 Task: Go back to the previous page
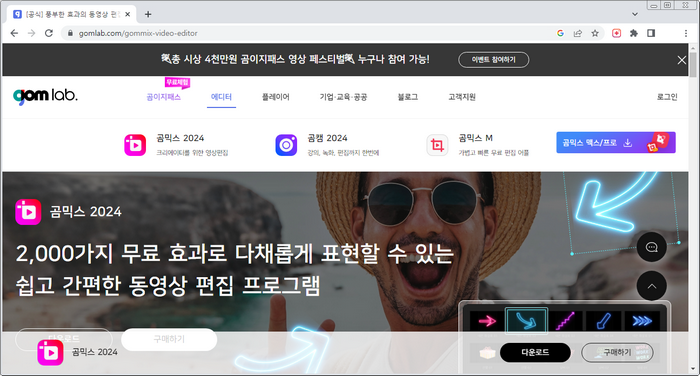[14, 33]
